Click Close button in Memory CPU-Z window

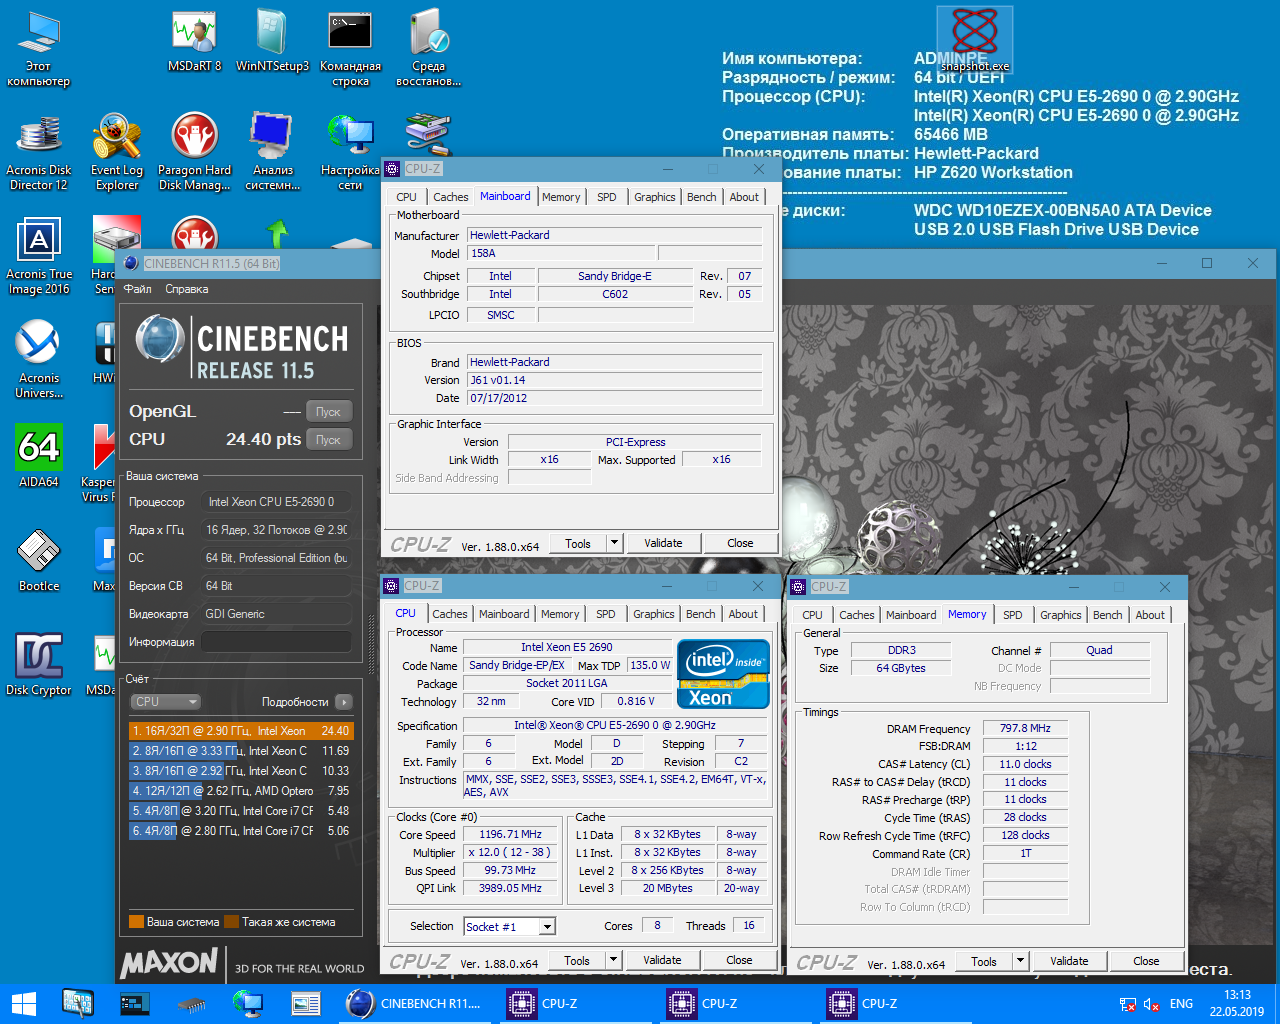coord(1146,961)
